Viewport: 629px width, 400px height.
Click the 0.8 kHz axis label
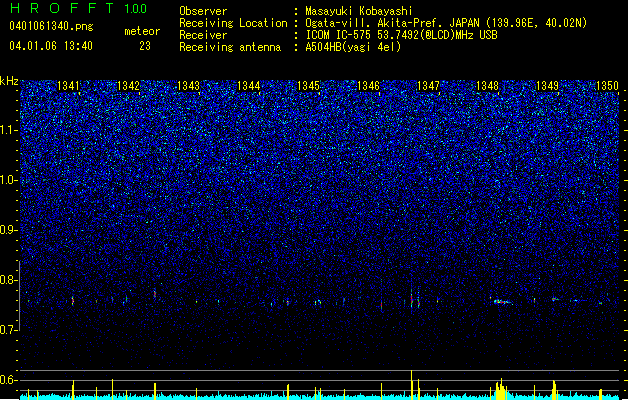9,280
